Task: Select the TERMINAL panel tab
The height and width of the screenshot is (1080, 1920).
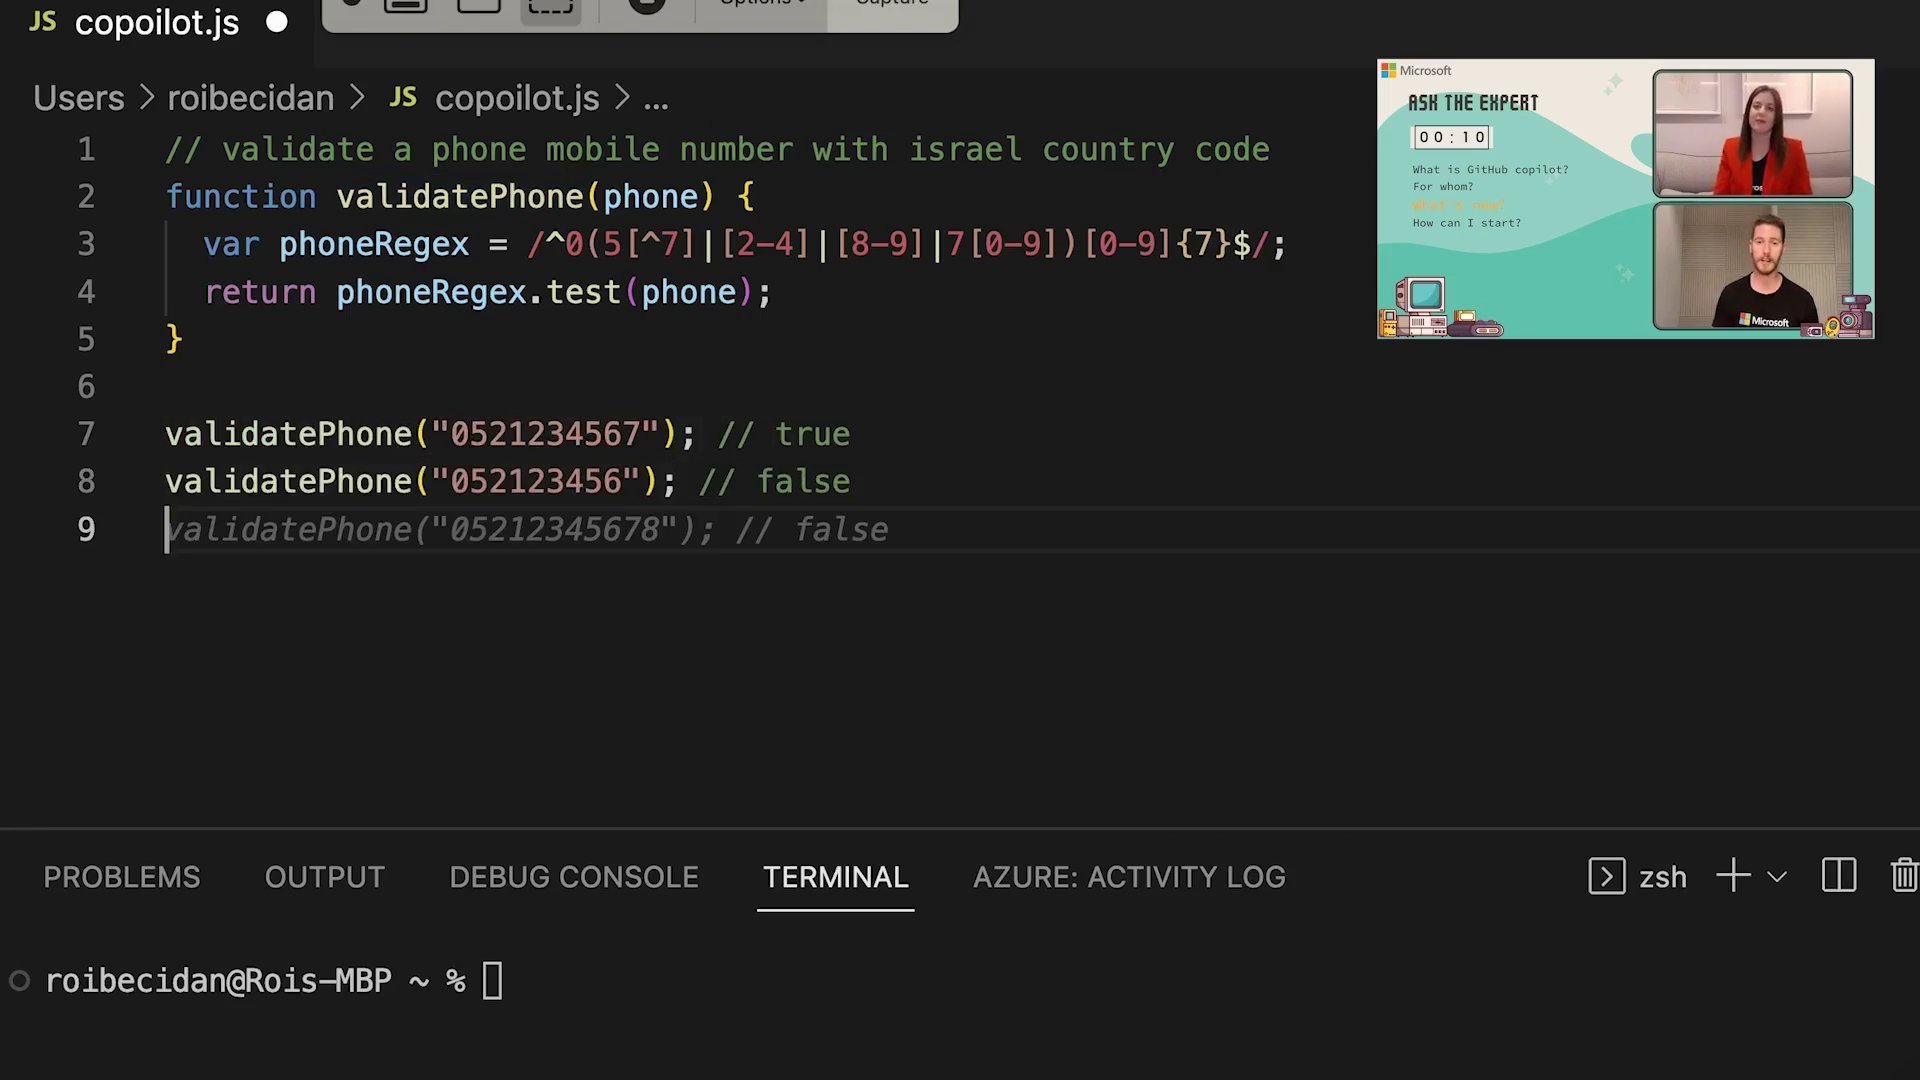Action: click(835, 877)
